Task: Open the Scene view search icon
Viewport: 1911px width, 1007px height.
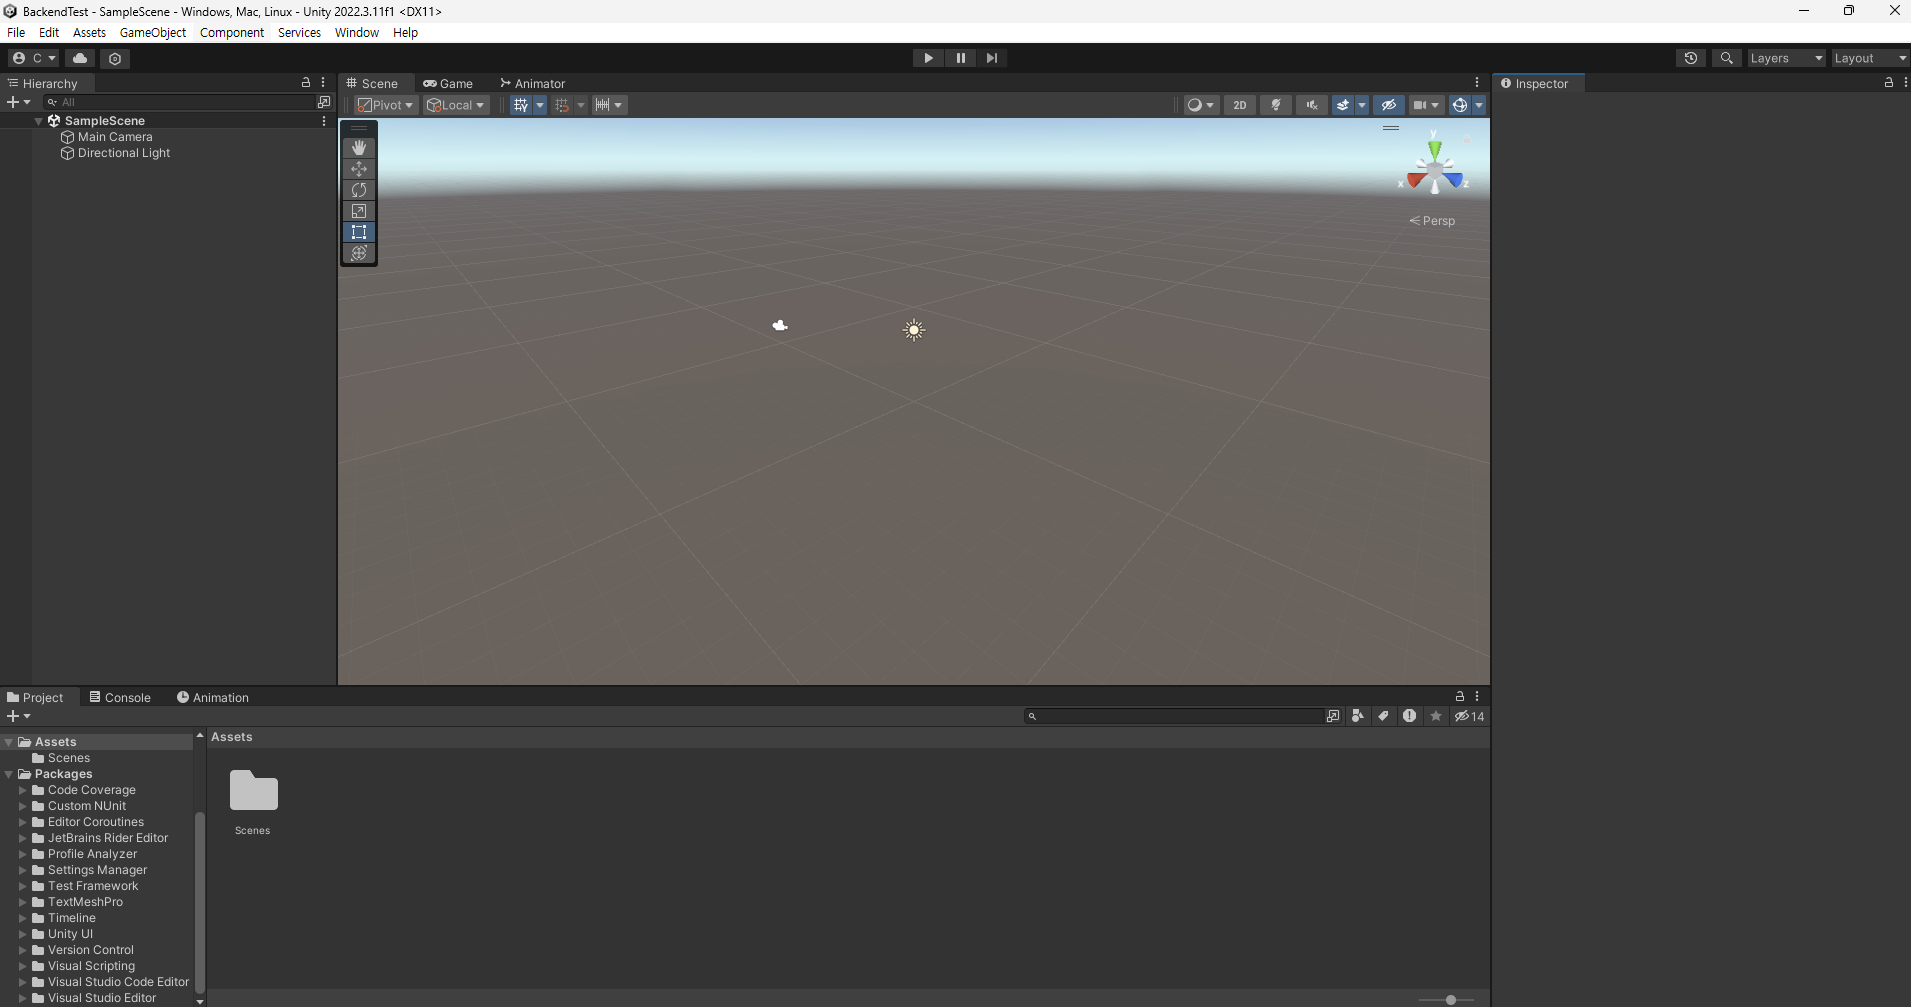Action: pos(1727,58)
